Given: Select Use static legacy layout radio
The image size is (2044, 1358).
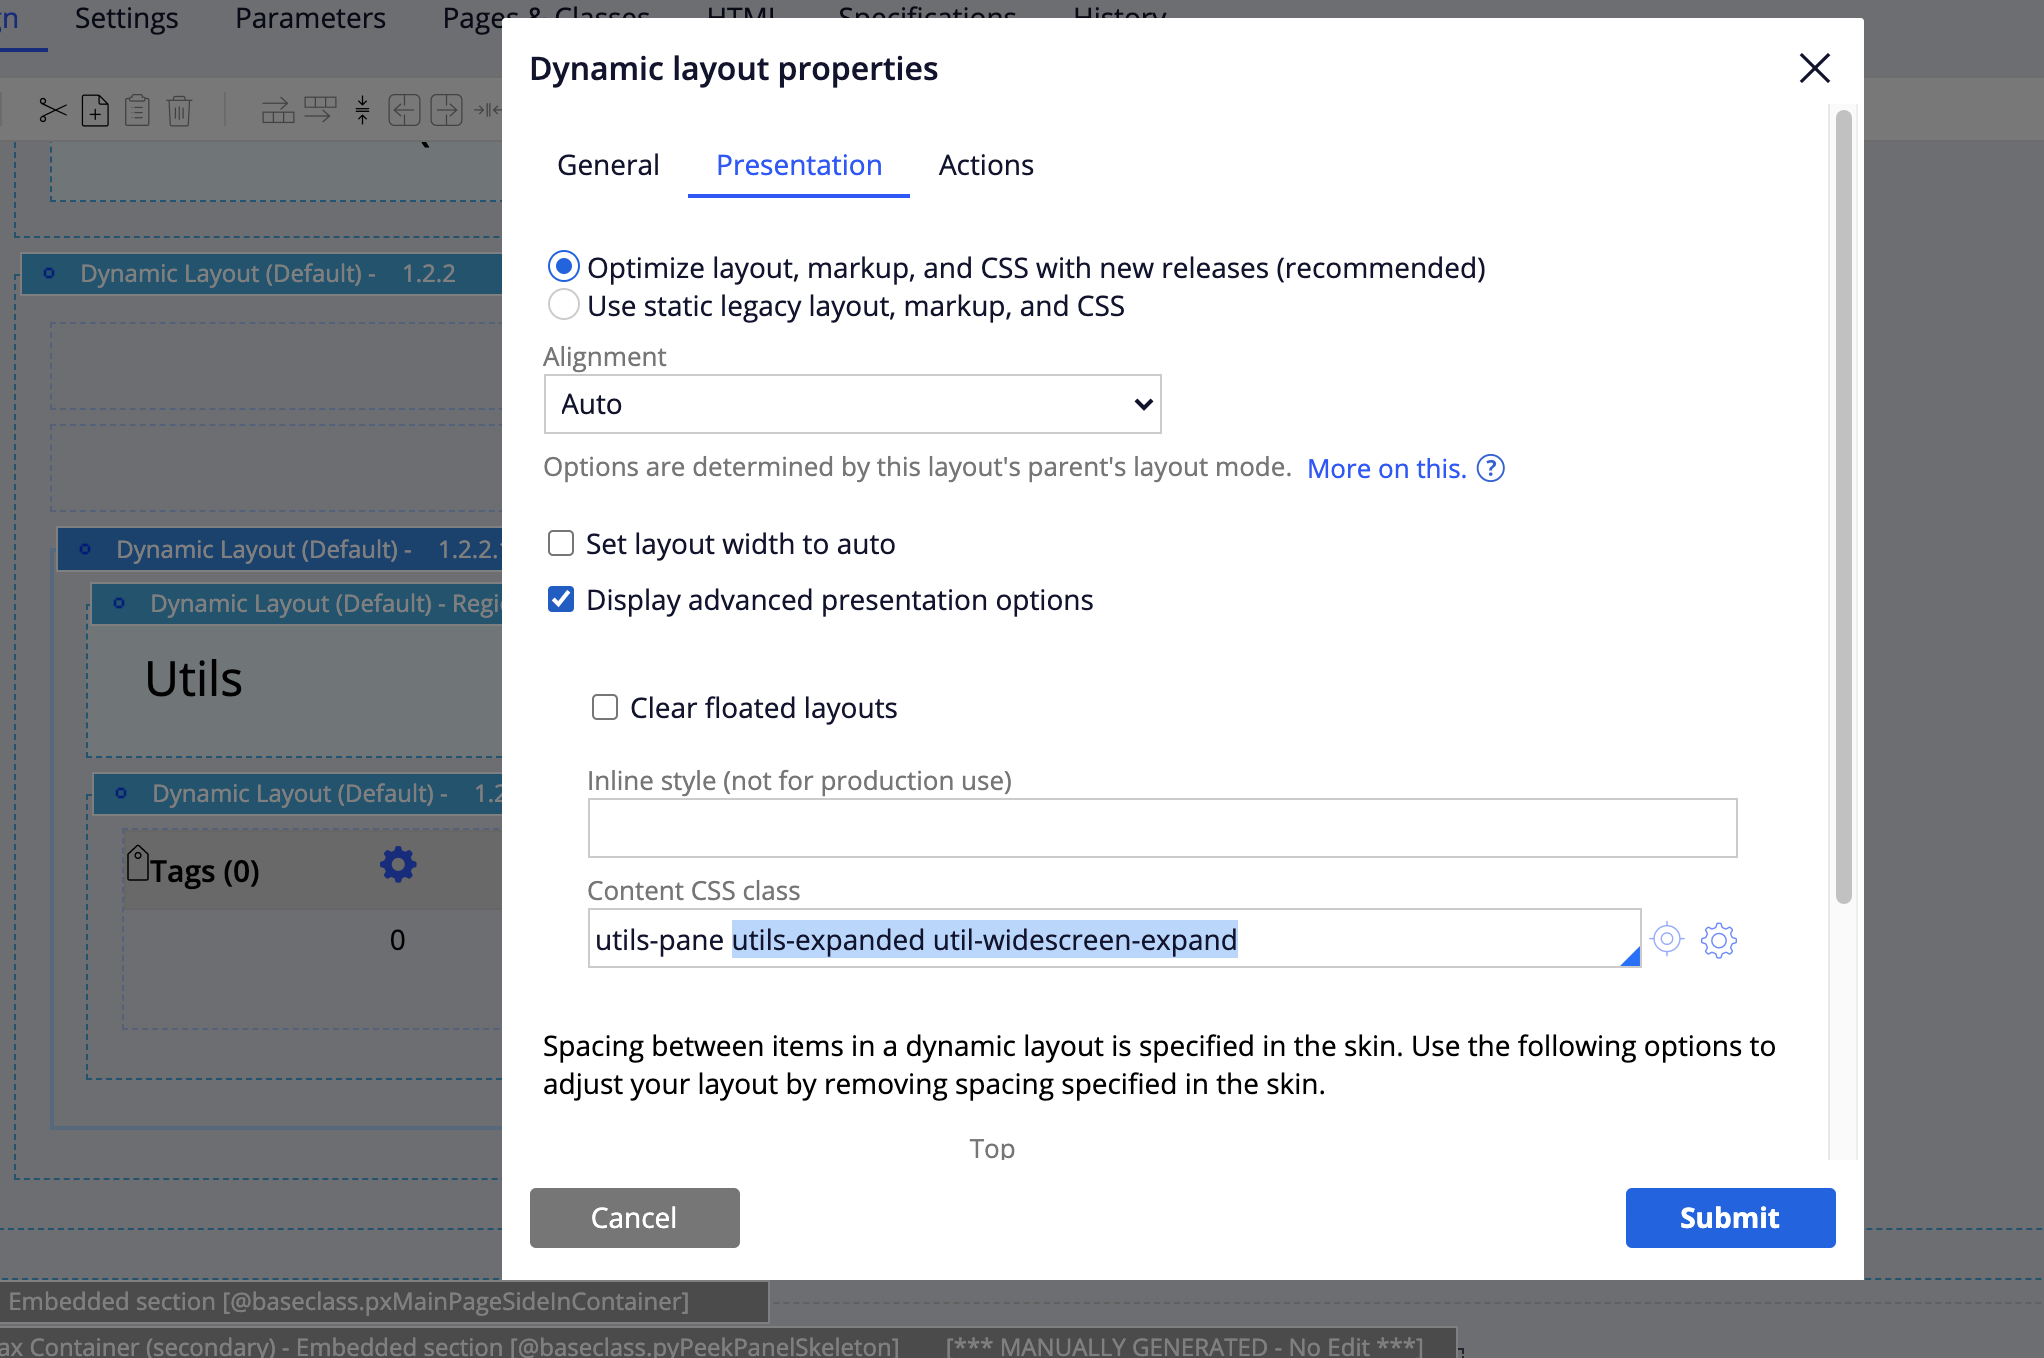Looking at the screenshot, I should 564,305.
